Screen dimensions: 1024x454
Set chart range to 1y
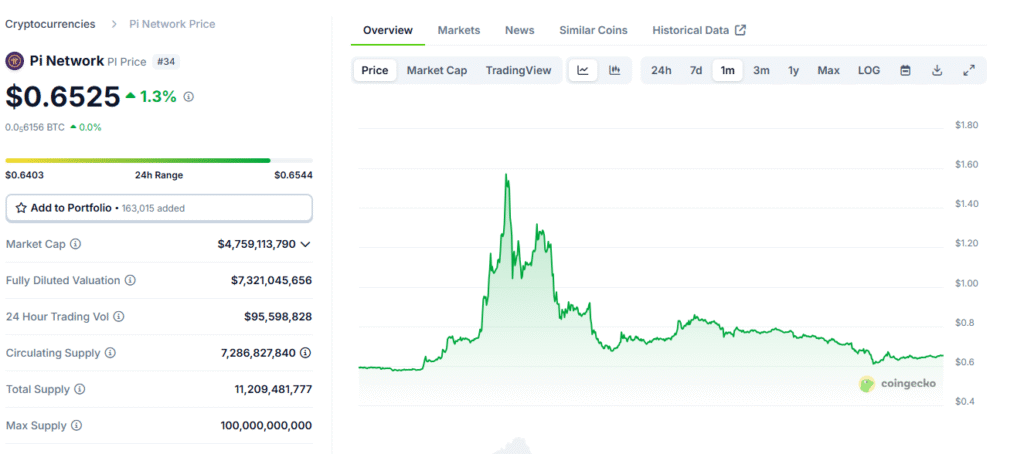pos(793,71)
